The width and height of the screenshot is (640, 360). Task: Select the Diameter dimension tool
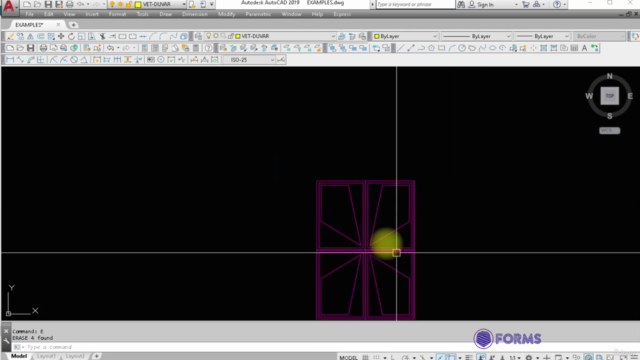74,60
